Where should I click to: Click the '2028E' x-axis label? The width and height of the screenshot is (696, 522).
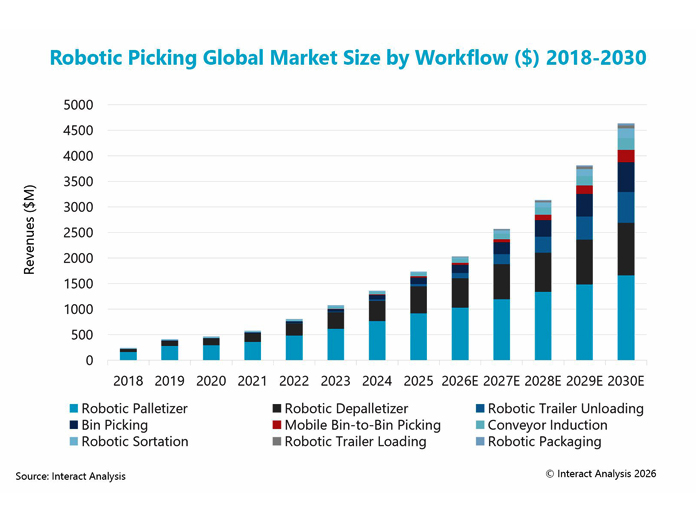(x=543, y=381)
